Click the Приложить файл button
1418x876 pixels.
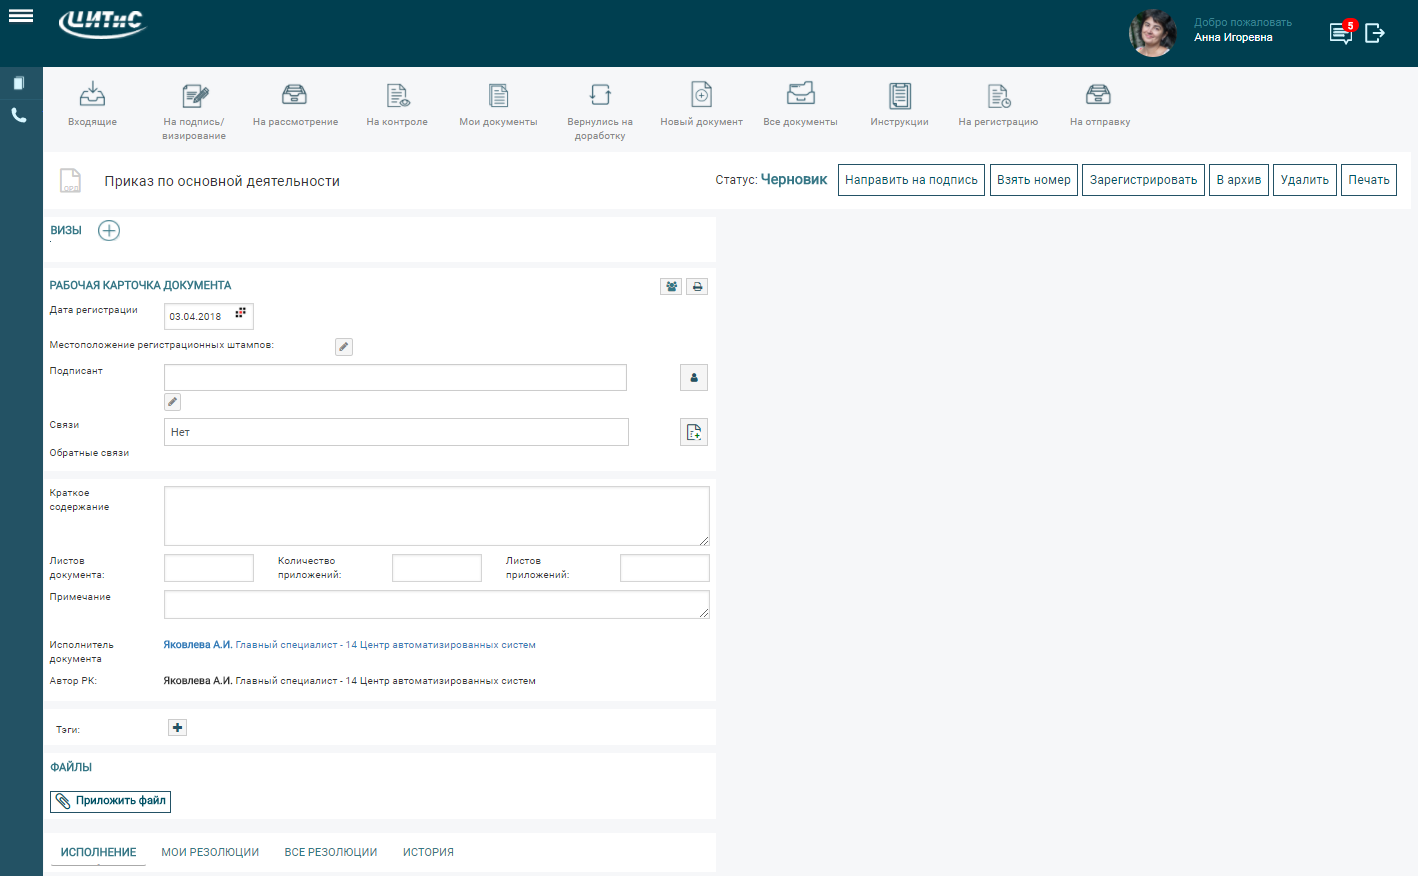pos(111,801)
